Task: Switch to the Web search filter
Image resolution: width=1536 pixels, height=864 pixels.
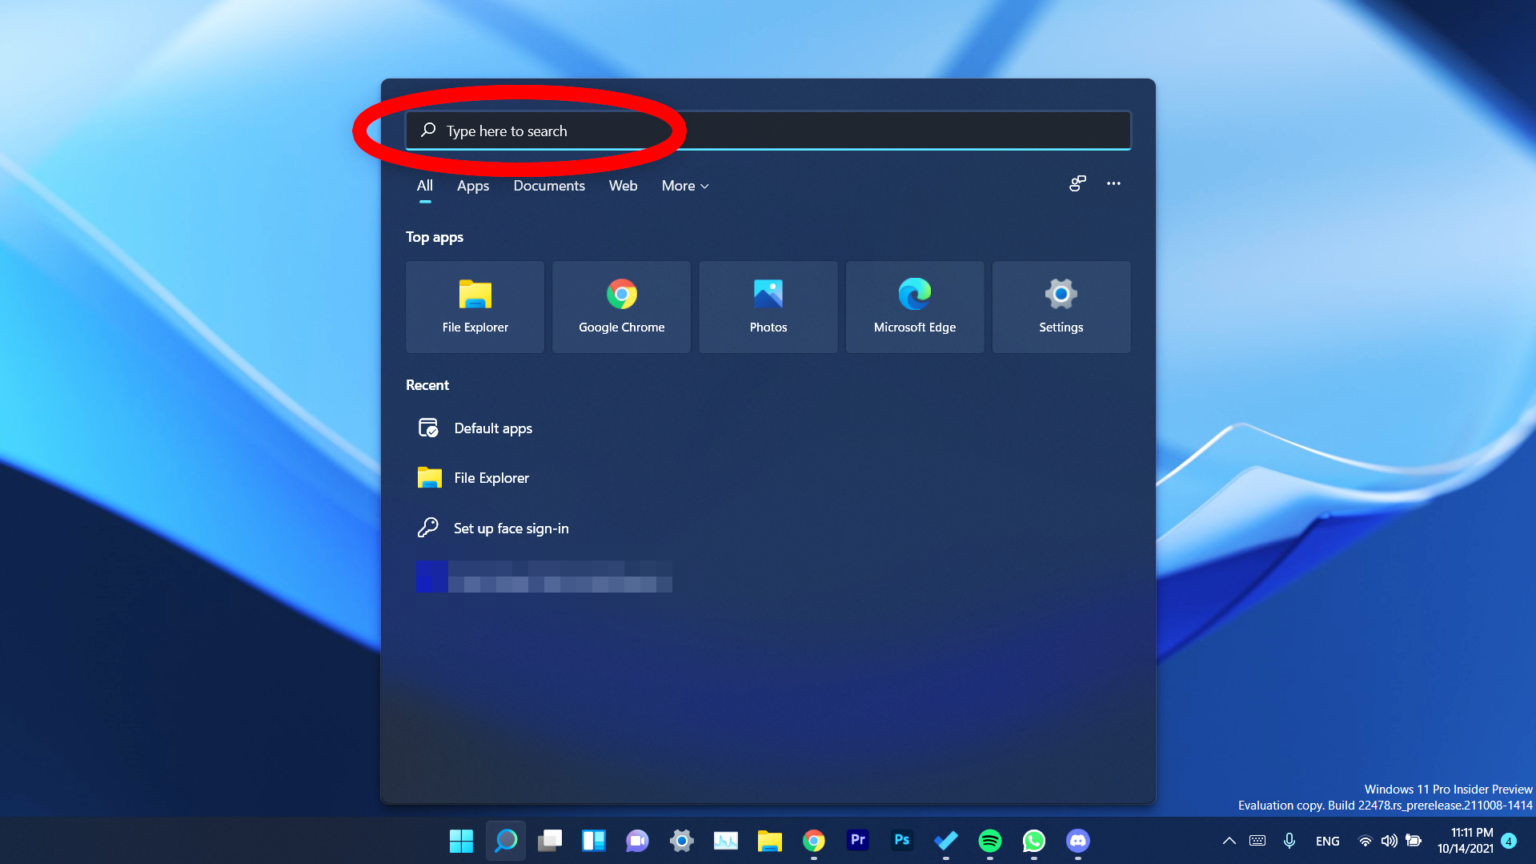Action: pos(623,186)
